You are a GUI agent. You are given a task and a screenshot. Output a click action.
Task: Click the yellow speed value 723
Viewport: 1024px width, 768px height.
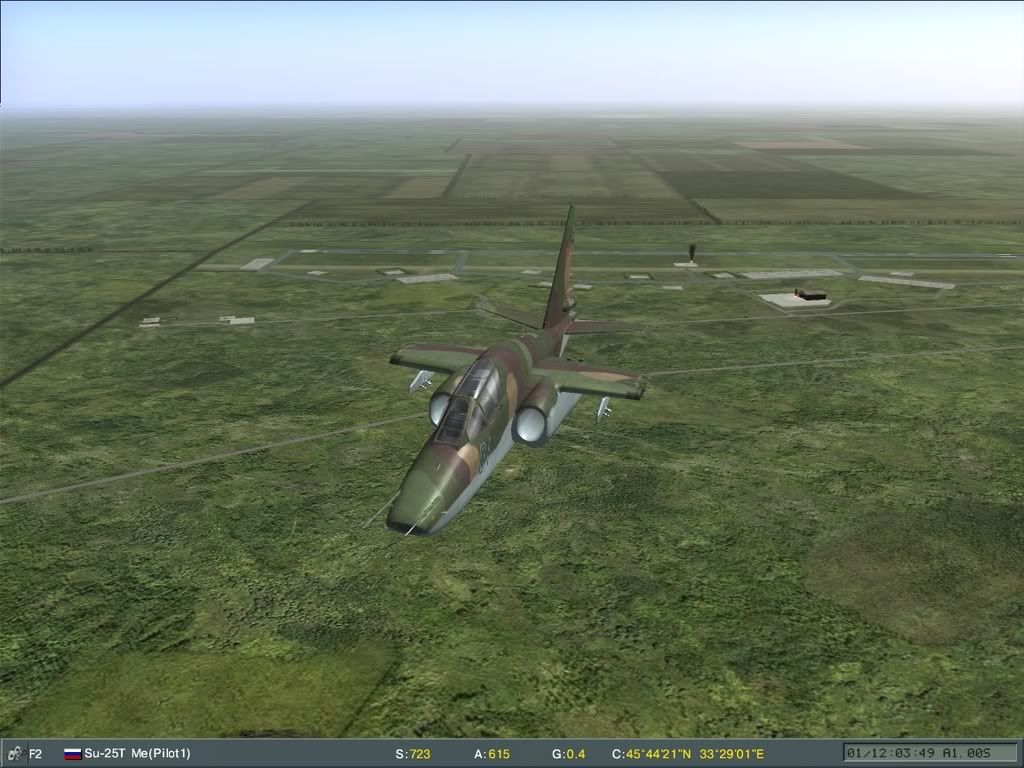(421, 756)
